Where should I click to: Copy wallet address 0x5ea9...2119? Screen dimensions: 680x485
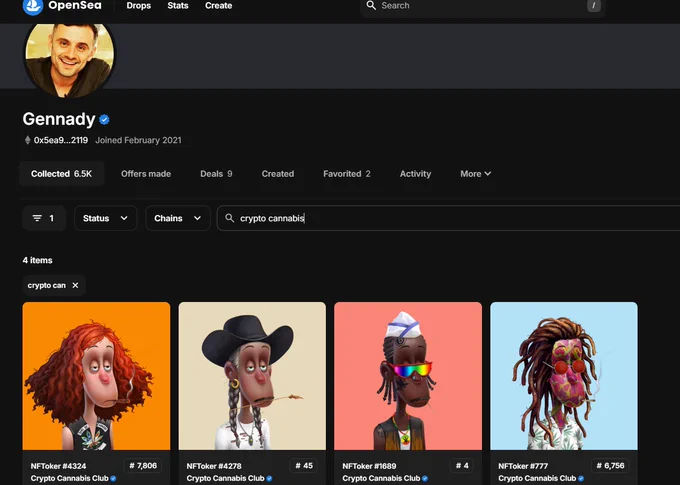[x=61, y=140]
